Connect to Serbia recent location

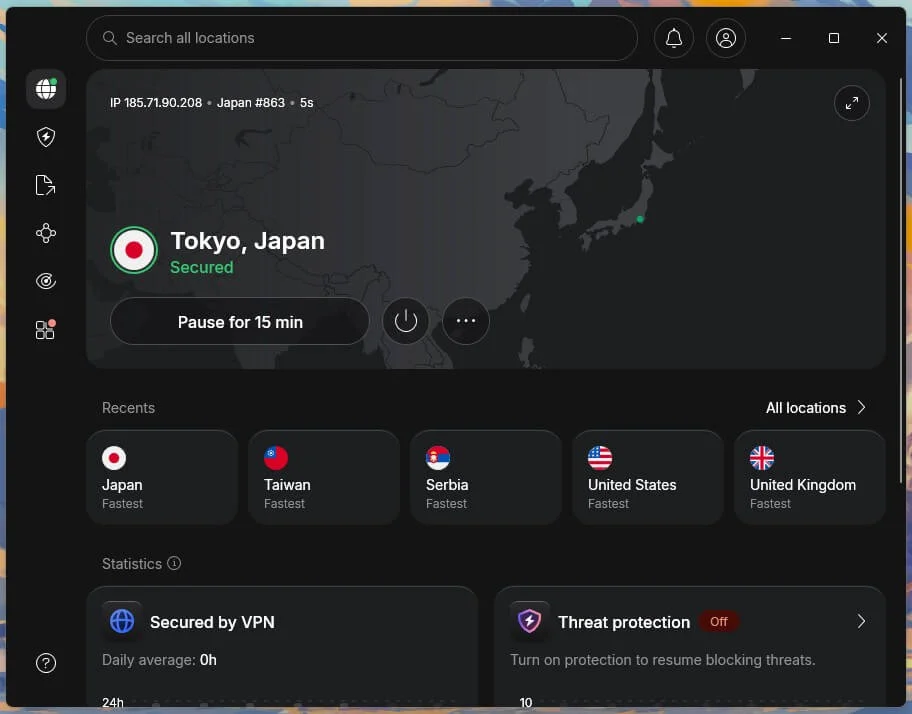point(486,477)
